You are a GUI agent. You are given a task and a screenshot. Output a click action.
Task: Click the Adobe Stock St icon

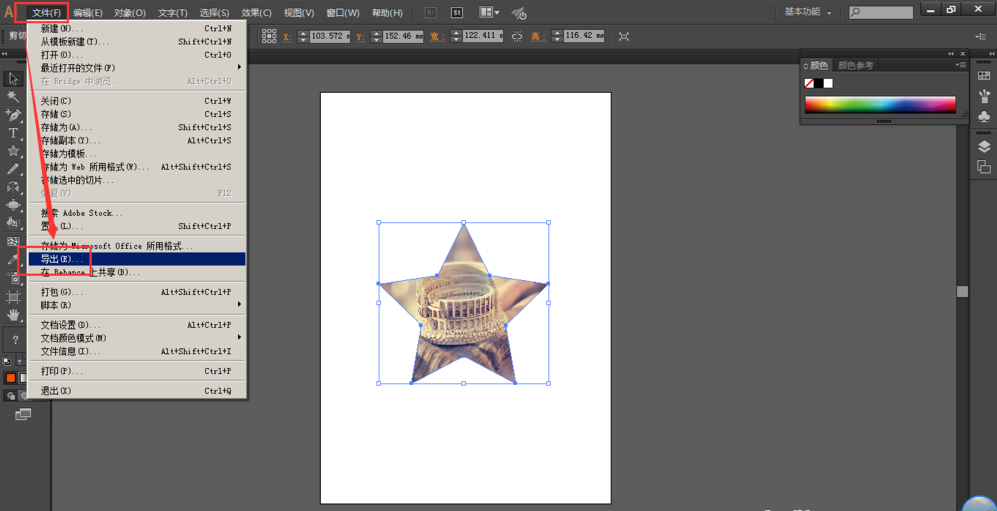tap(457, 13)
